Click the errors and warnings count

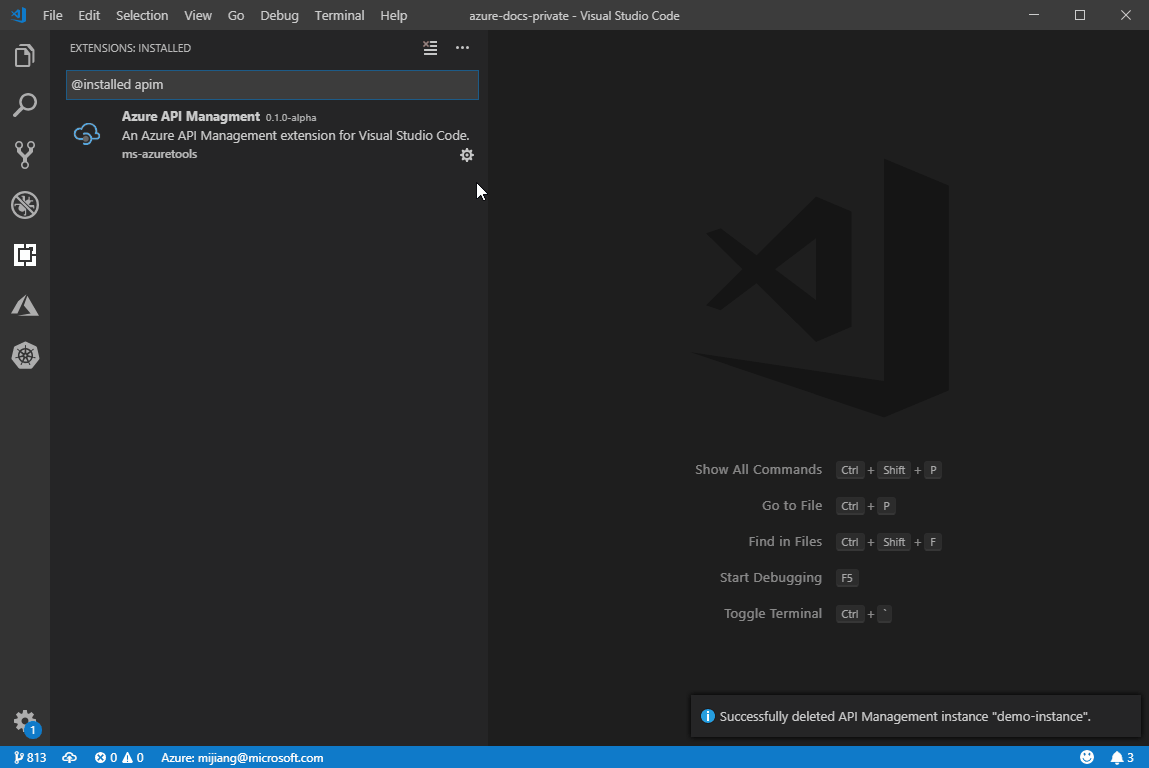click(119, 758)
